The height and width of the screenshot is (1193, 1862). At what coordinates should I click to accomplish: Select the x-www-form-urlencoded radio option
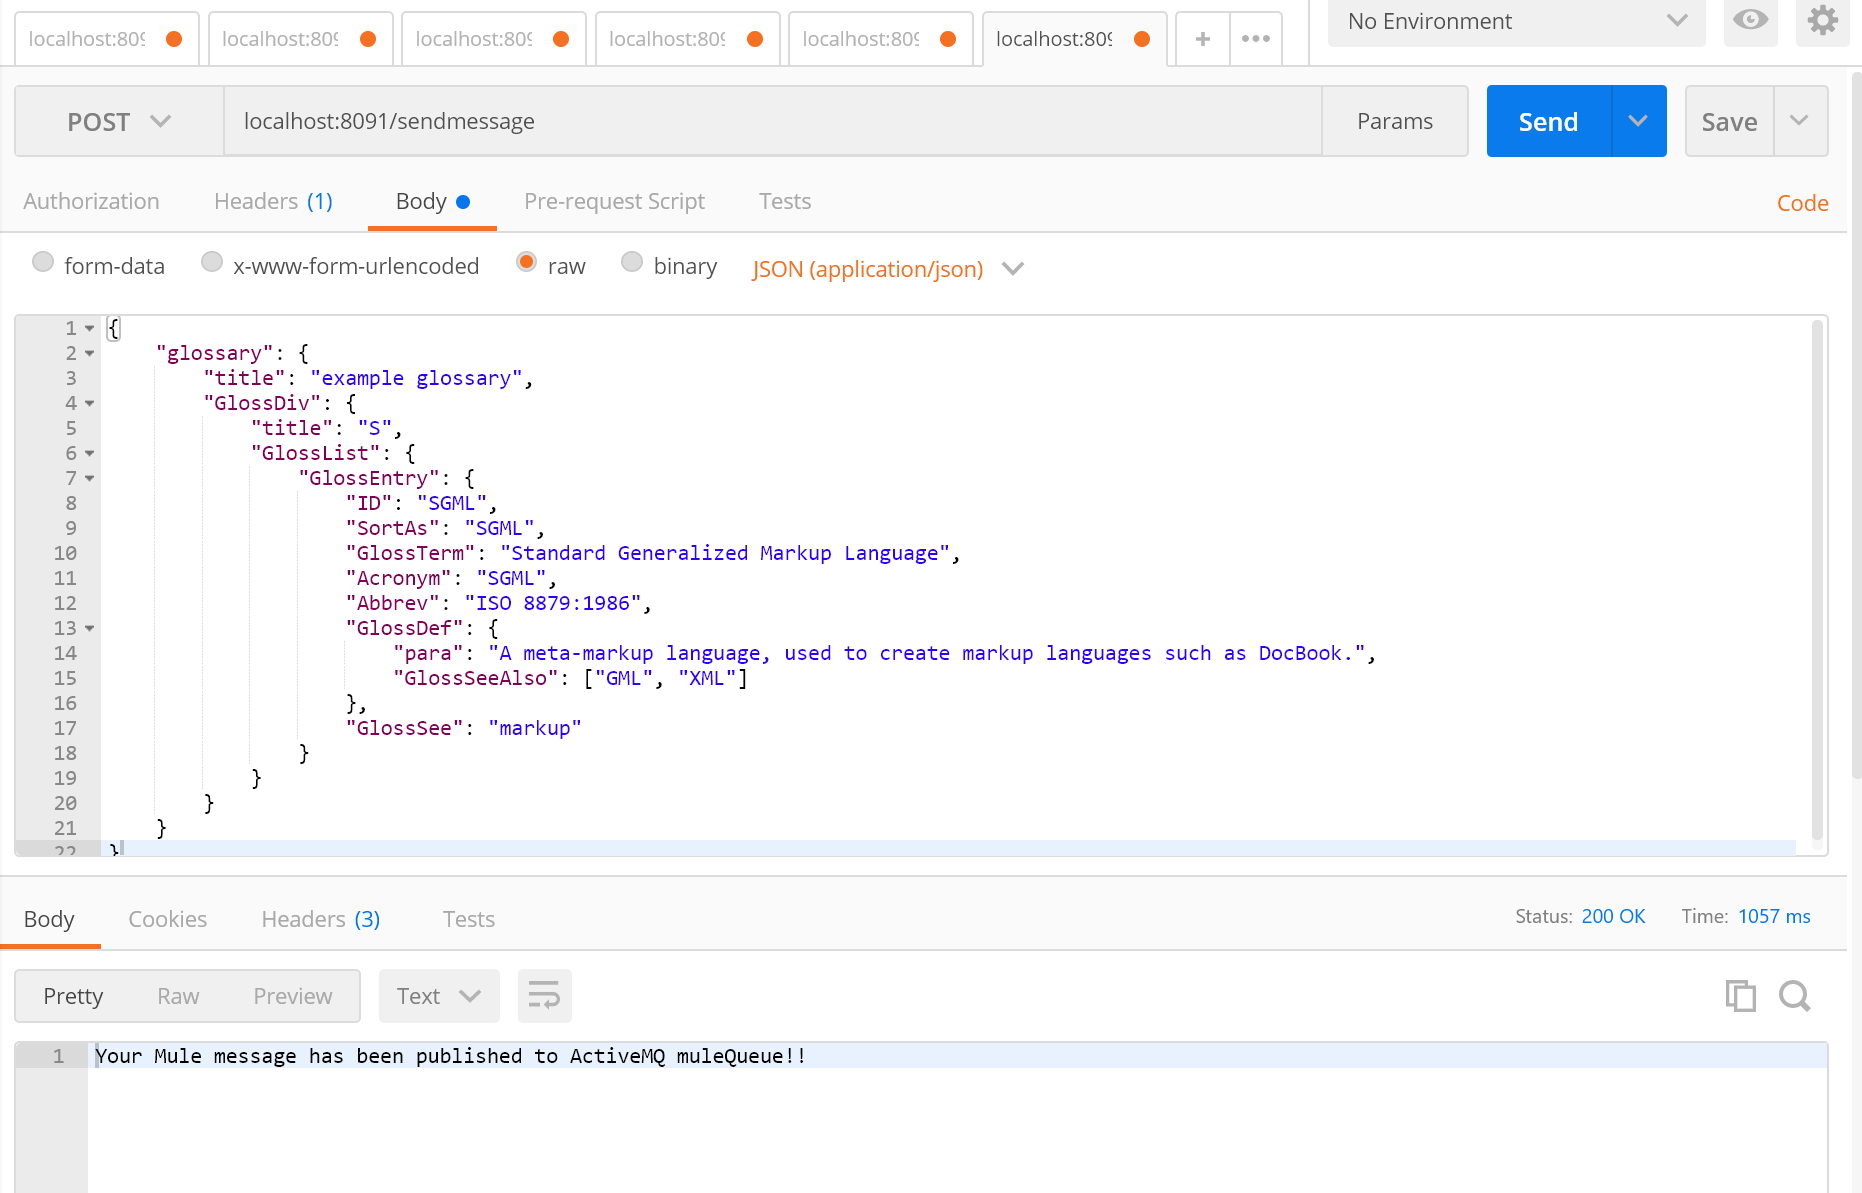pos(212,262)
